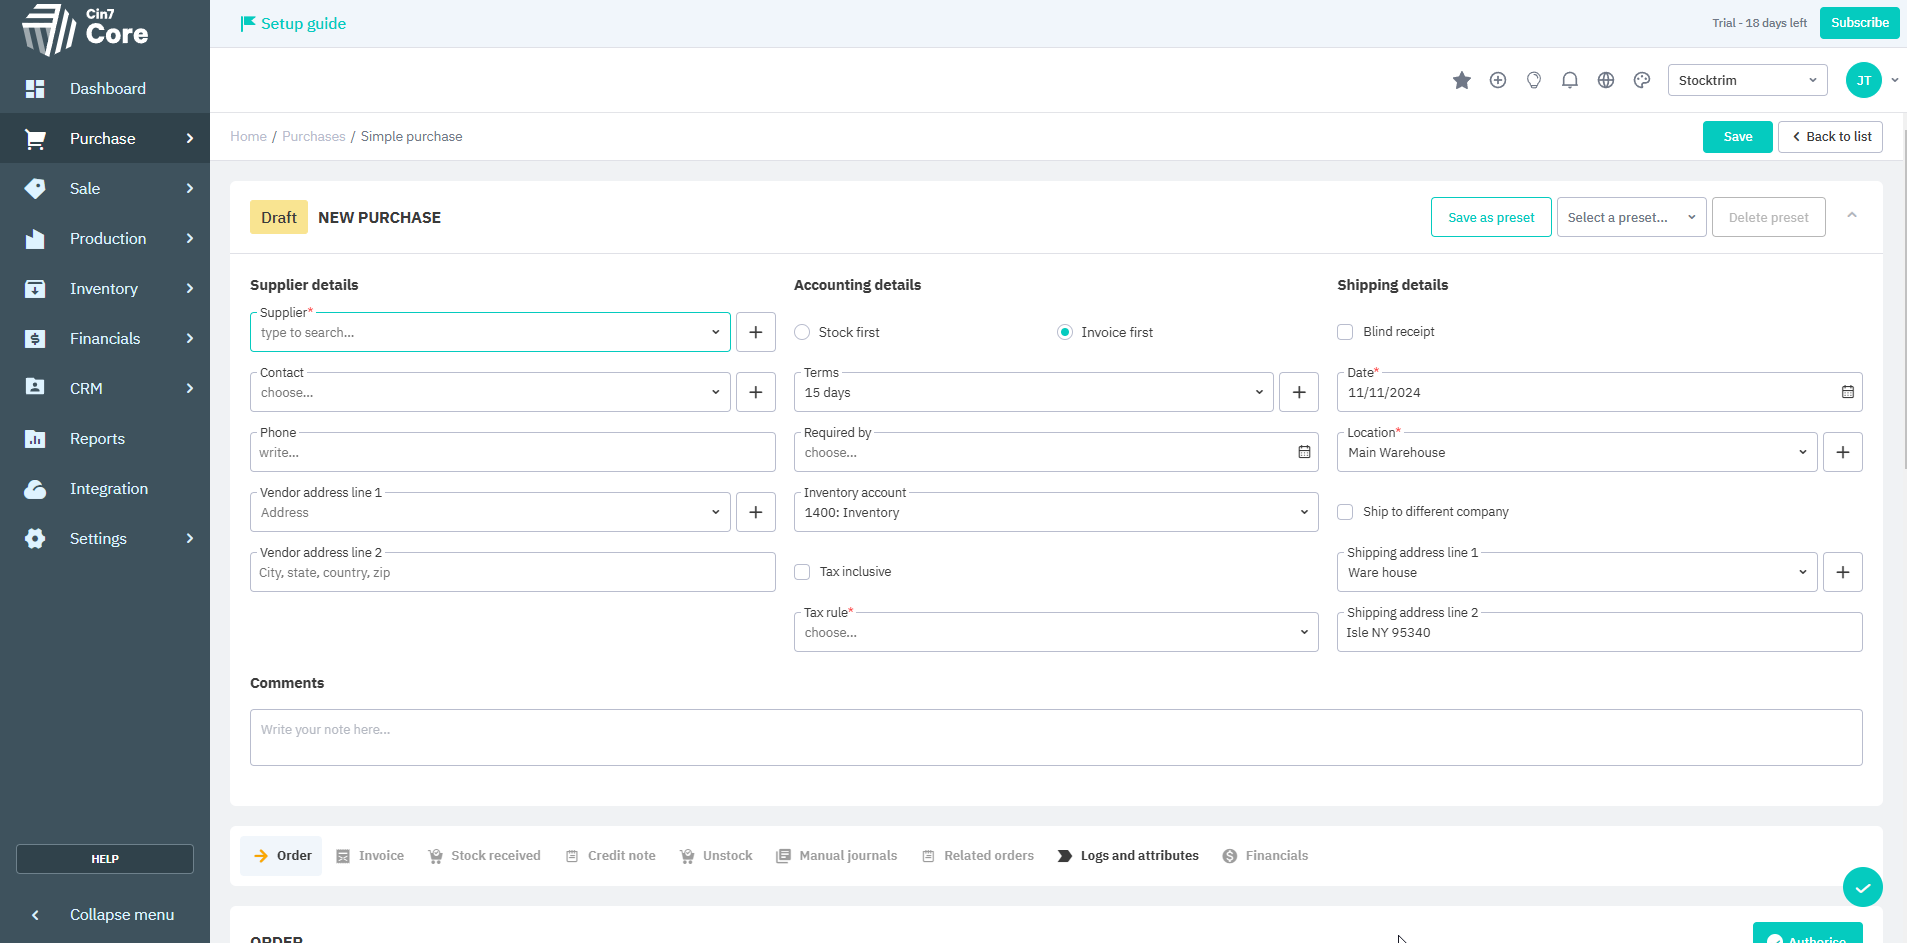Select the Stock first radio button

pyautogui.click(x=802, y=332)
